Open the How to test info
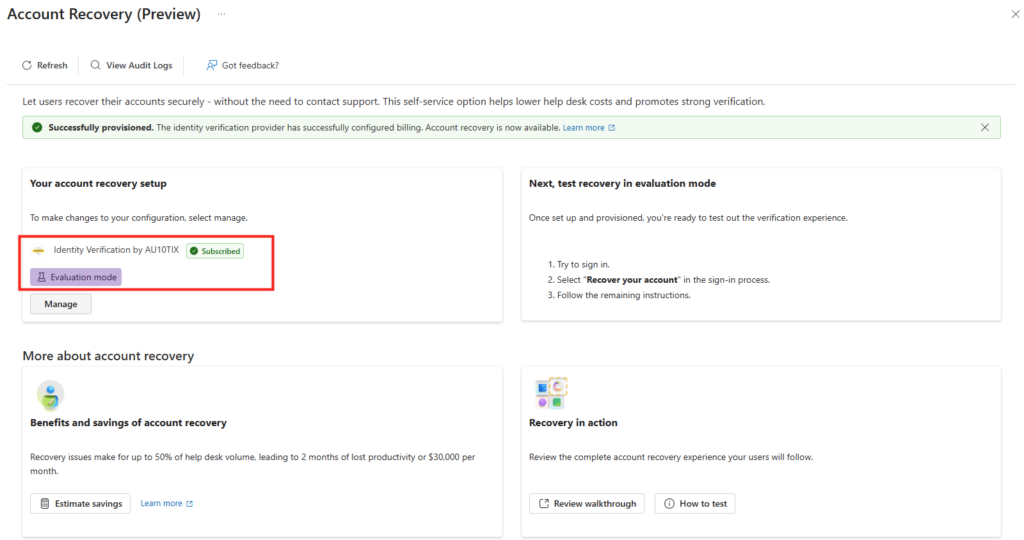The width and height of the screenshot is (1024, 540). click(695, 504)
